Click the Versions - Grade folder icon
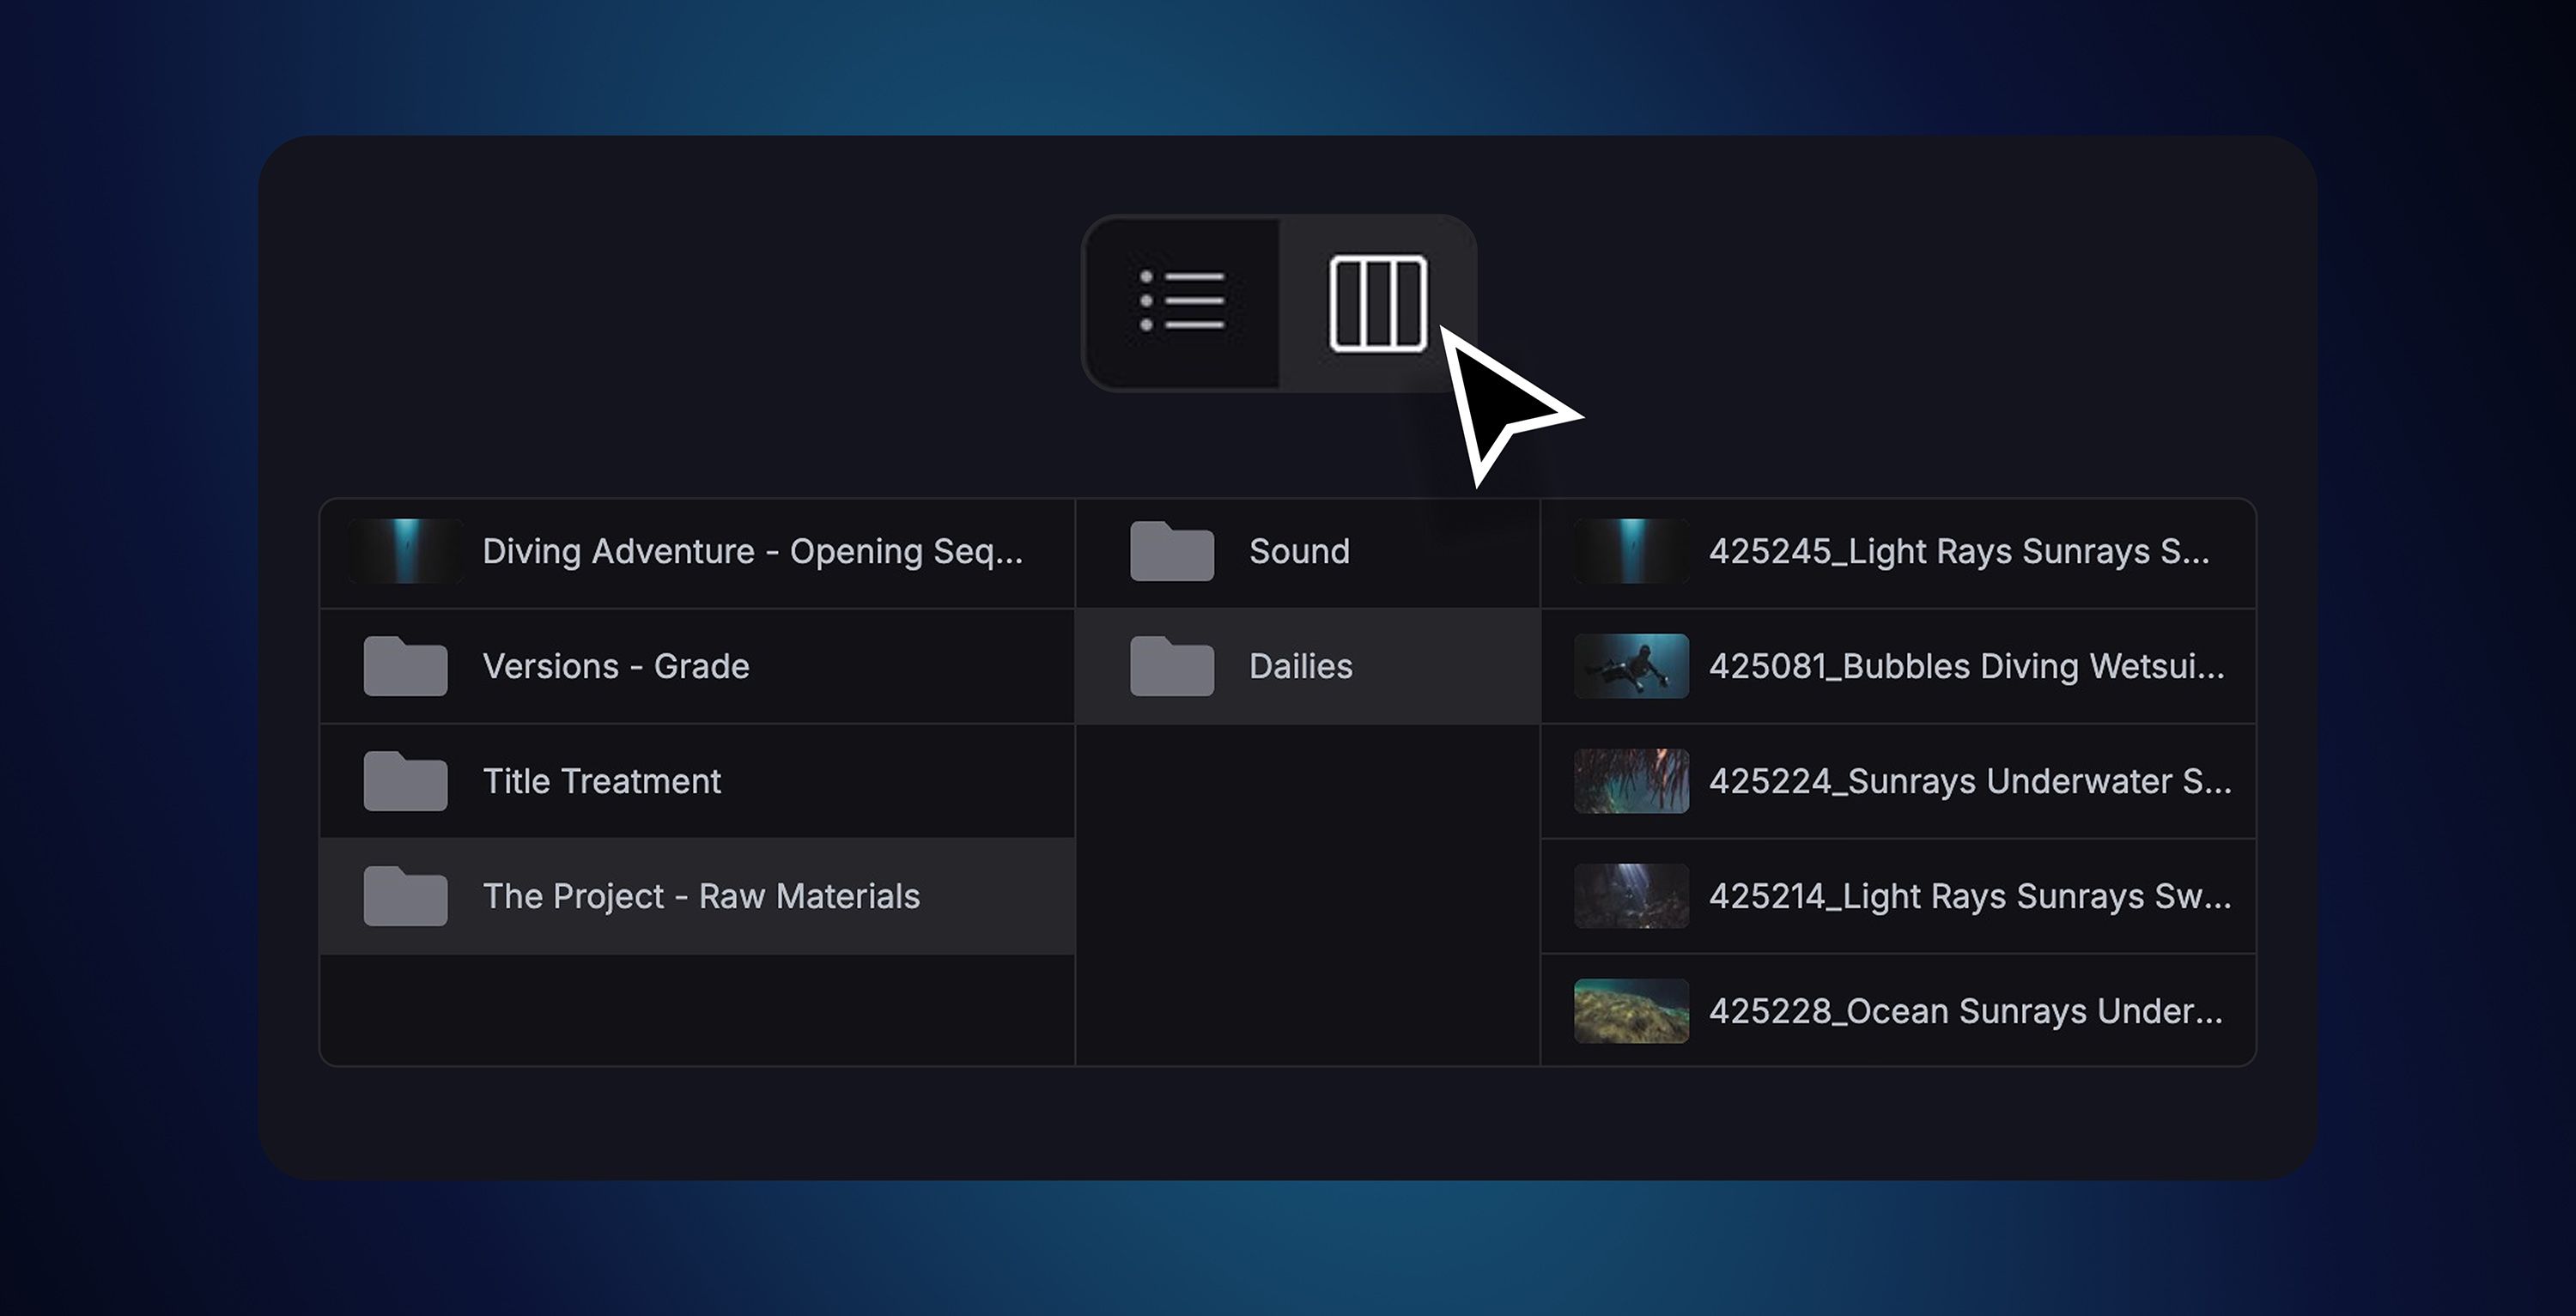 pos(405,666)
